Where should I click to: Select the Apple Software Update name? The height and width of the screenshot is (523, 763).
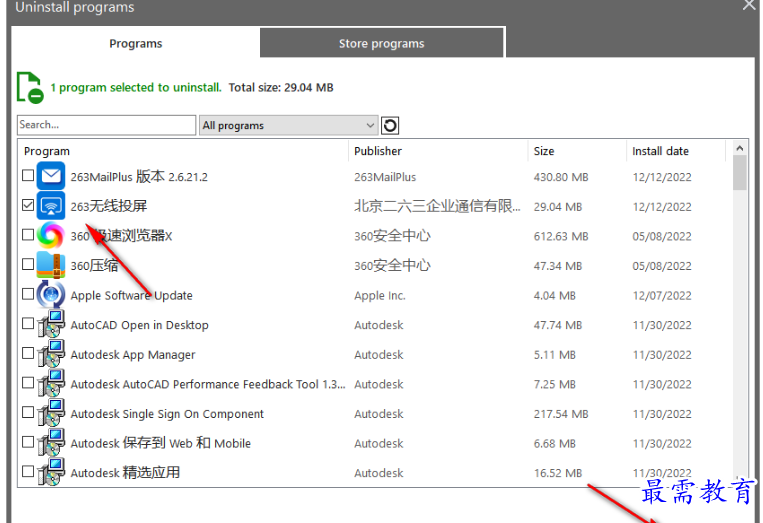(x=131, y=295)
